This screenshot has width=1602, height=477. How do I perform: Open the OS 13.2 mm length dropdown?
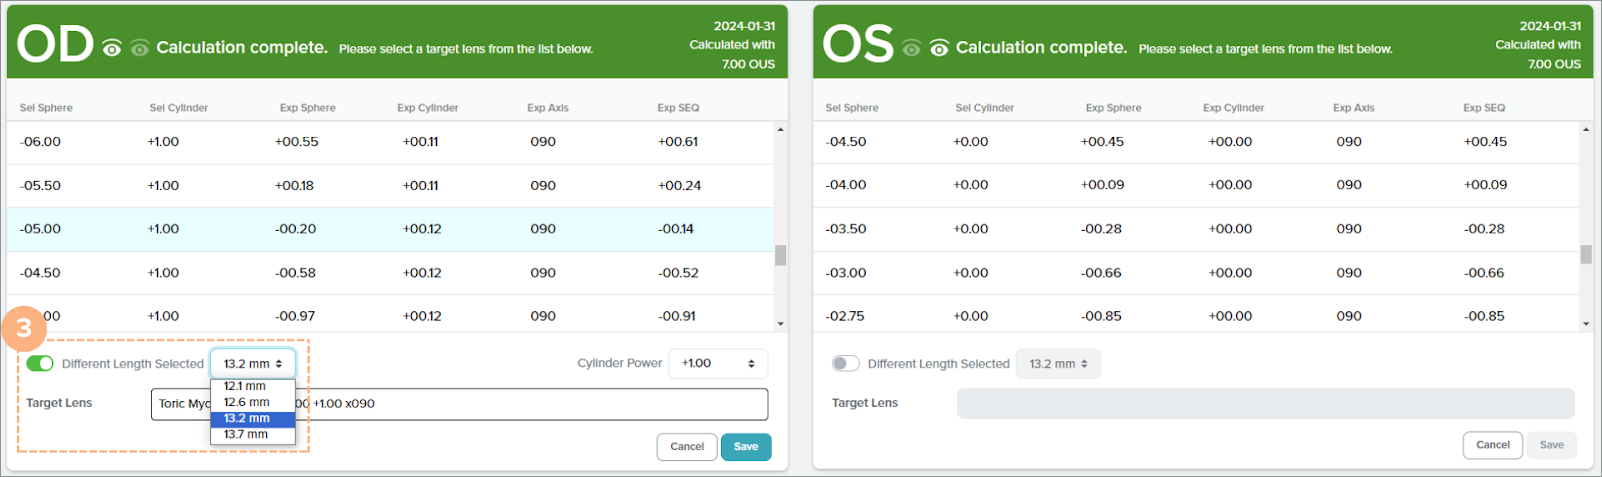pos(1058,364)
